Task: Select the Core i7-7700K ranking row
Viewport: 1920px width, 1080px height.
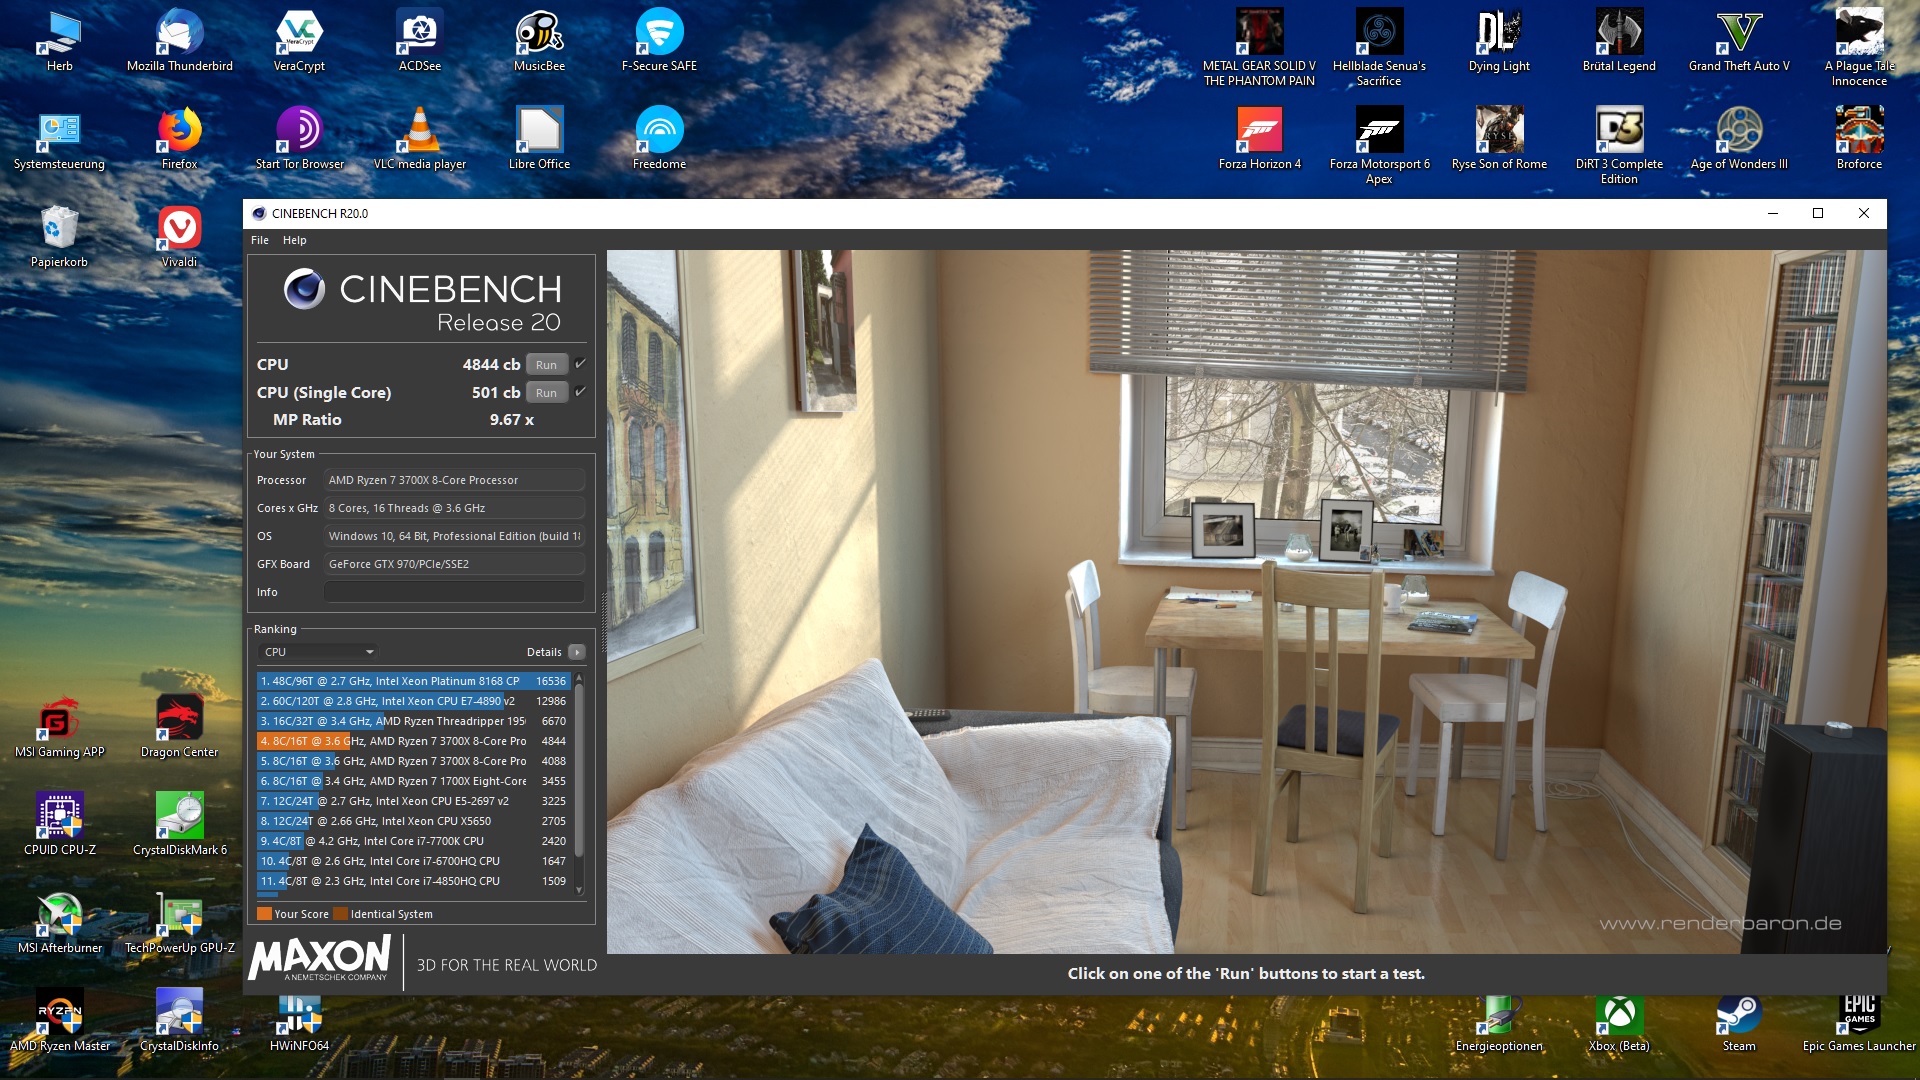Action: coord(414,841)
